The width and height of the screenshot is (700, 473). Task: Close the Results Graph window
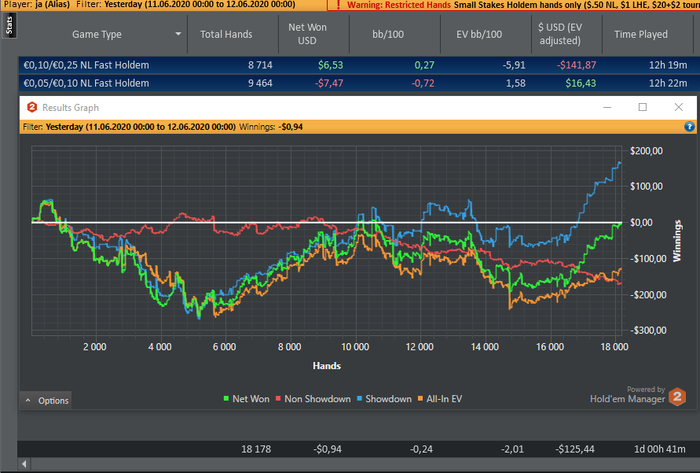(x=679, y=107)
